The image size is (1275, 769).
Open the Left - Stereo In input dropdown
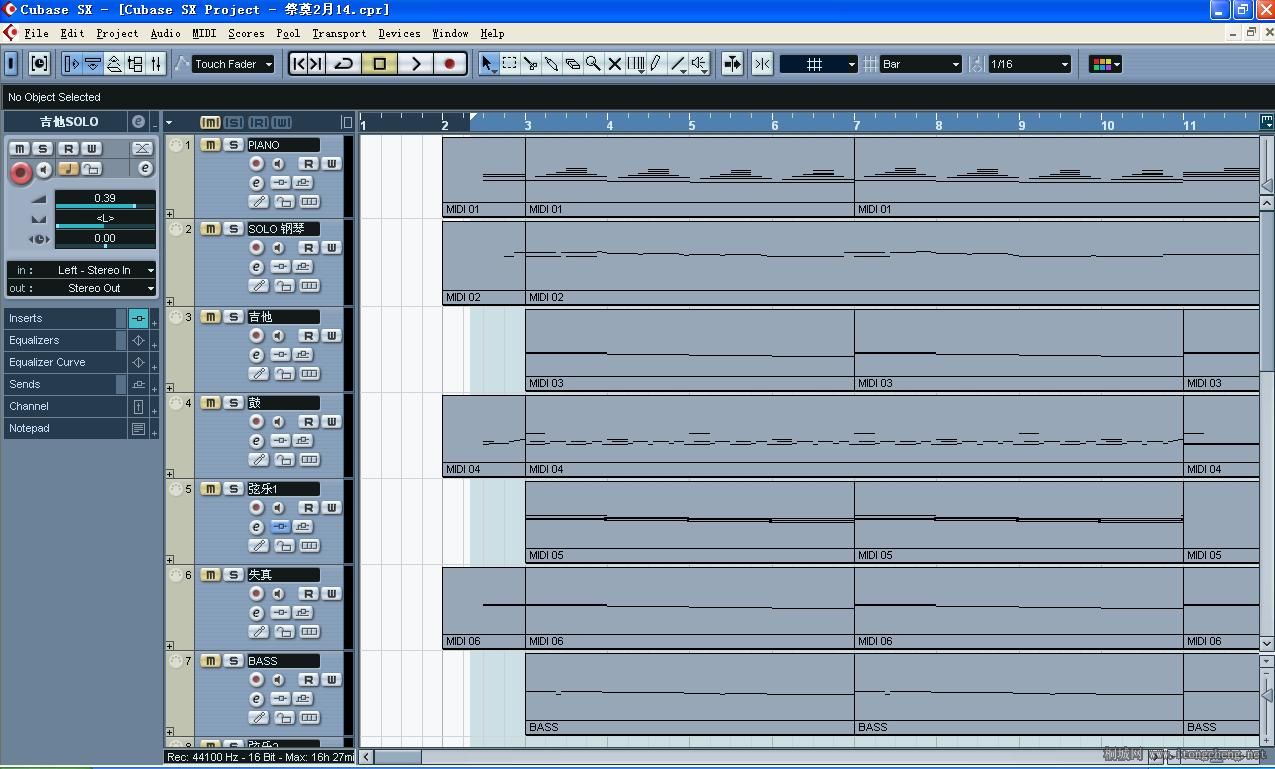[81, 270]
